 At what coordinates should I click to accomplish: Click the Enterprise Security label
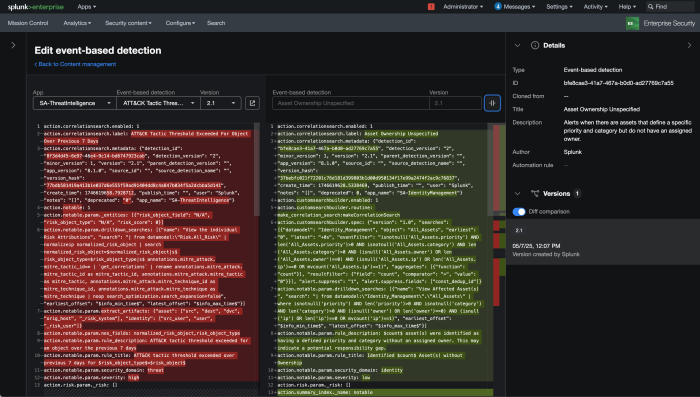669,23
